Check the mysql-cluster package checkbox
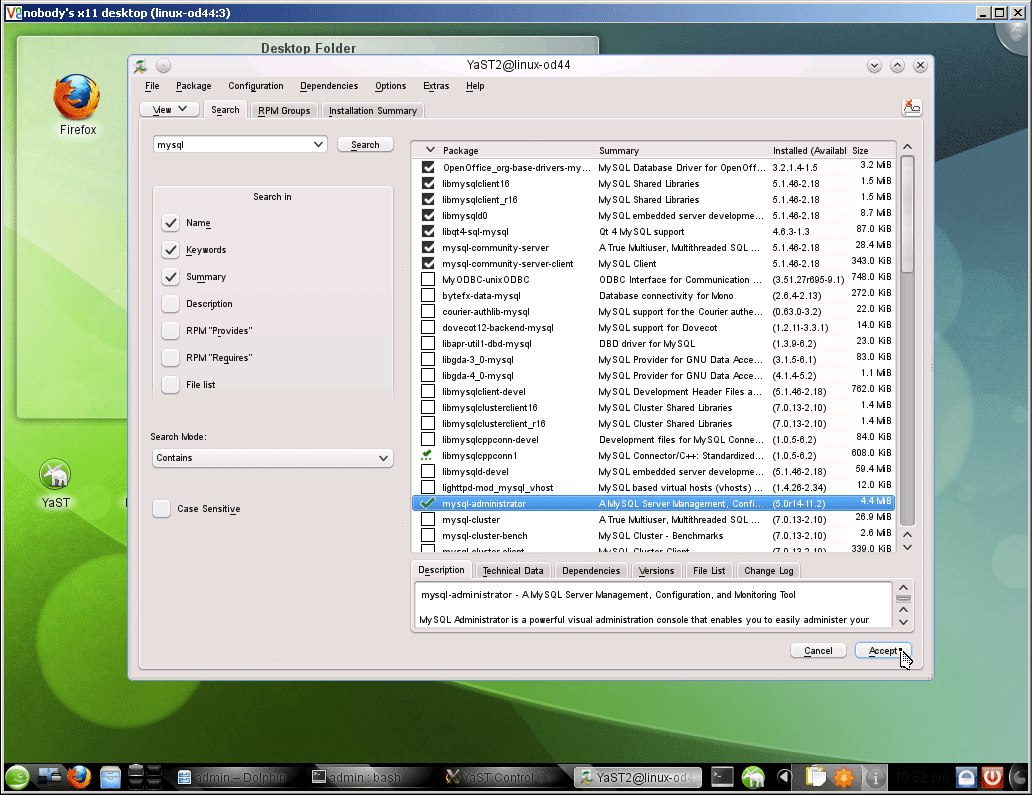This screenshot has height=795, width=1032. tap(428, 520)
